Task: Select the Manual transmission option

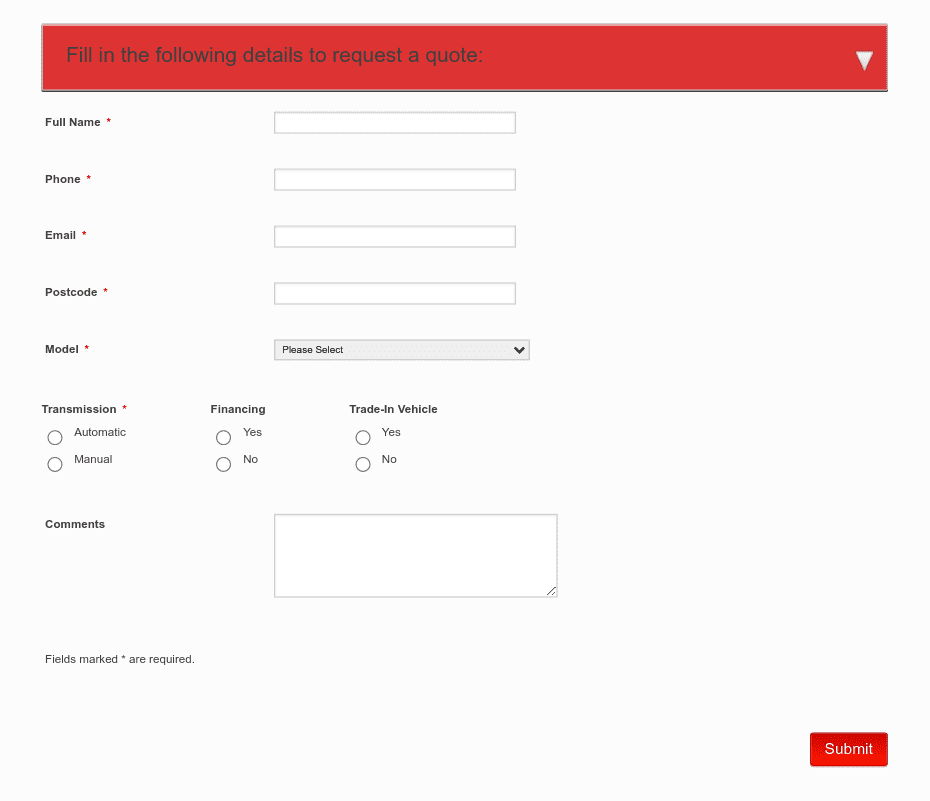Action: [x=55, y=464]
